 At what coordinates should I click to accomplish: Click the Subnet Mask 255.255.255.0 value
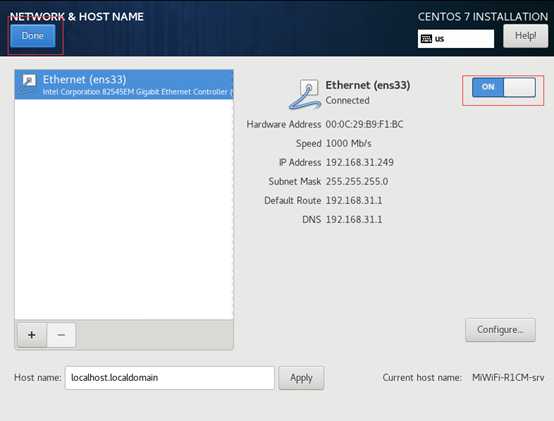coord(357,182)
